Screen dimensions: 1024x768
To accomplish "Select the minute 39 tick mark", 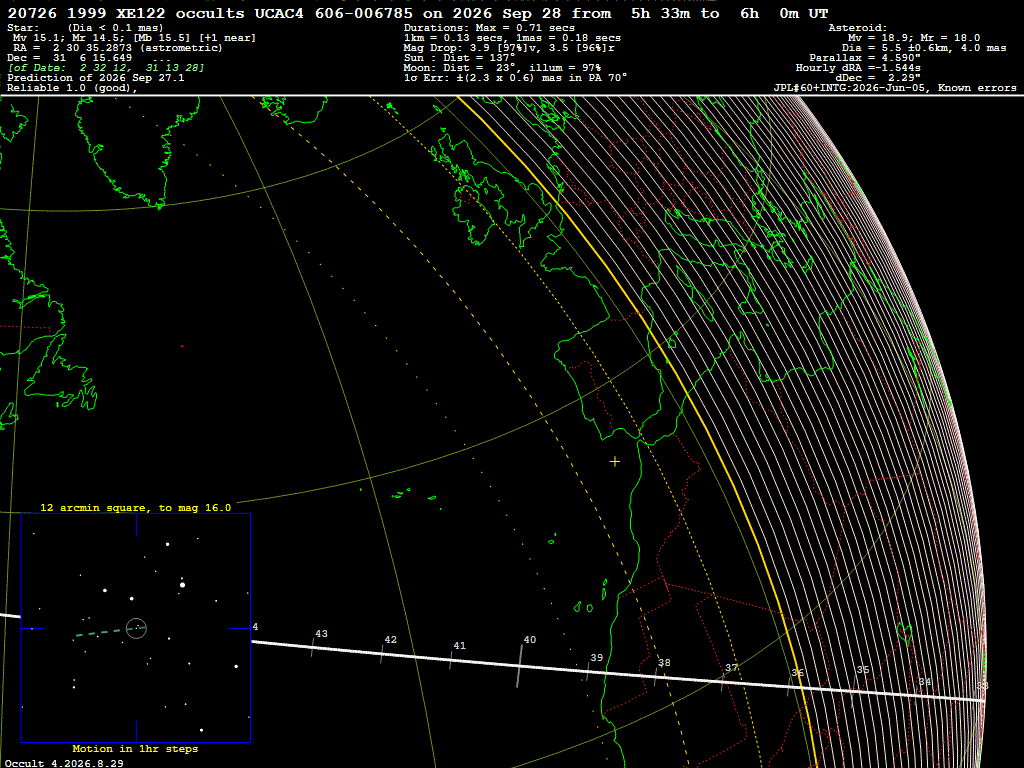I will [588, 671].
